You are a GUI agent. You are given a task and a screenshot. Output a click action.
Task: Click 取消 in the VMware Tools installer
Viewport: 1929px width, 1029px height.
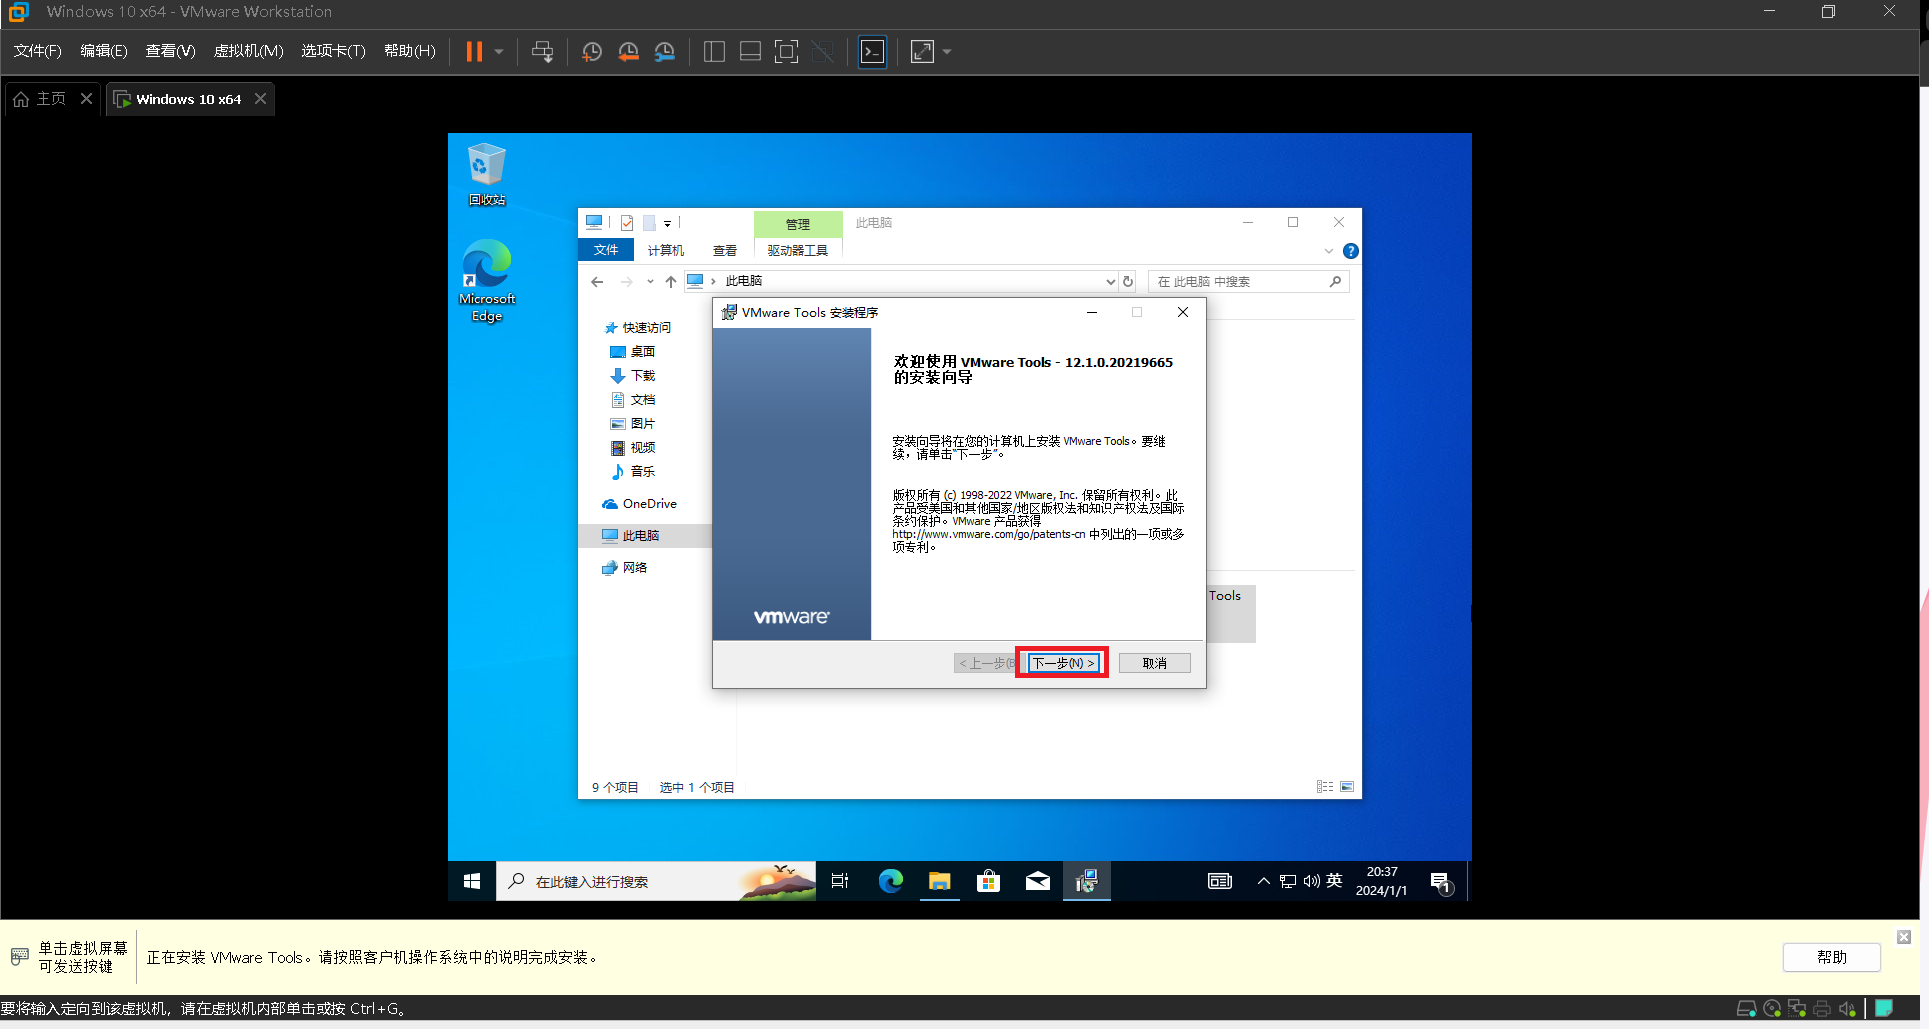(1154, 663)
